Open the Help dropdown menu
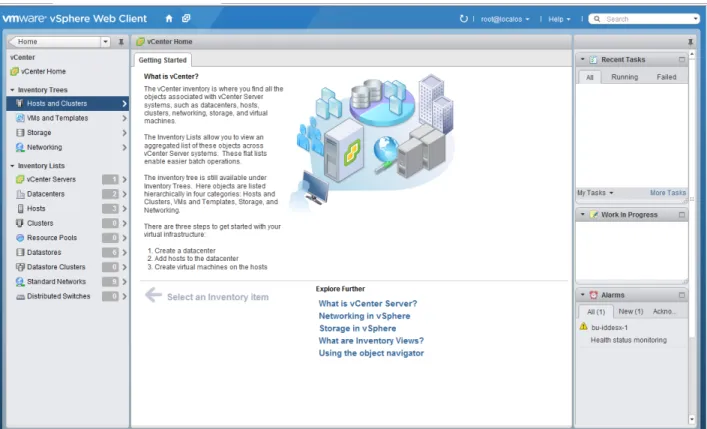This screenshot has height=429, width=707. point(559,19)
